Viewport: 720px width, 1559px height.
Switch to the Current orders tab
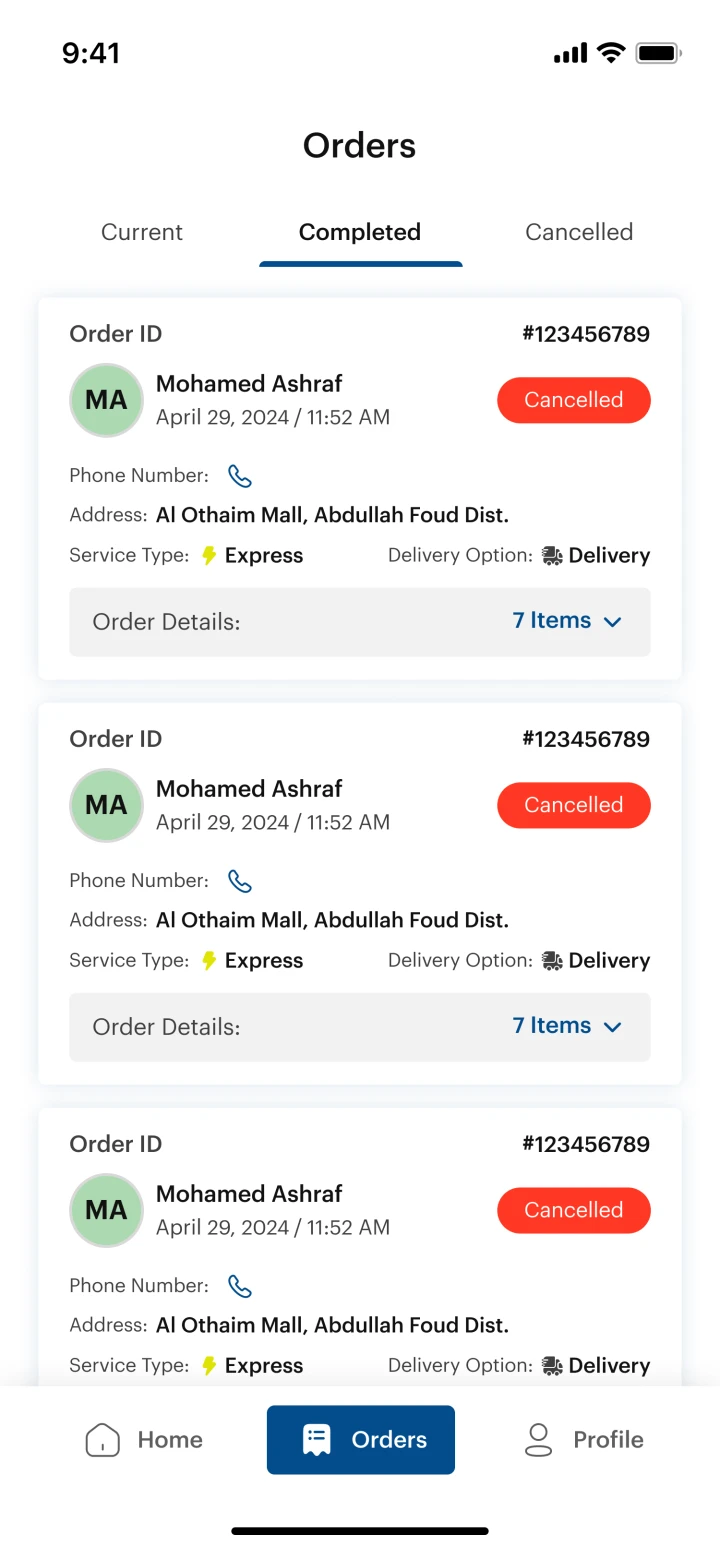click(x=142, y=232)
